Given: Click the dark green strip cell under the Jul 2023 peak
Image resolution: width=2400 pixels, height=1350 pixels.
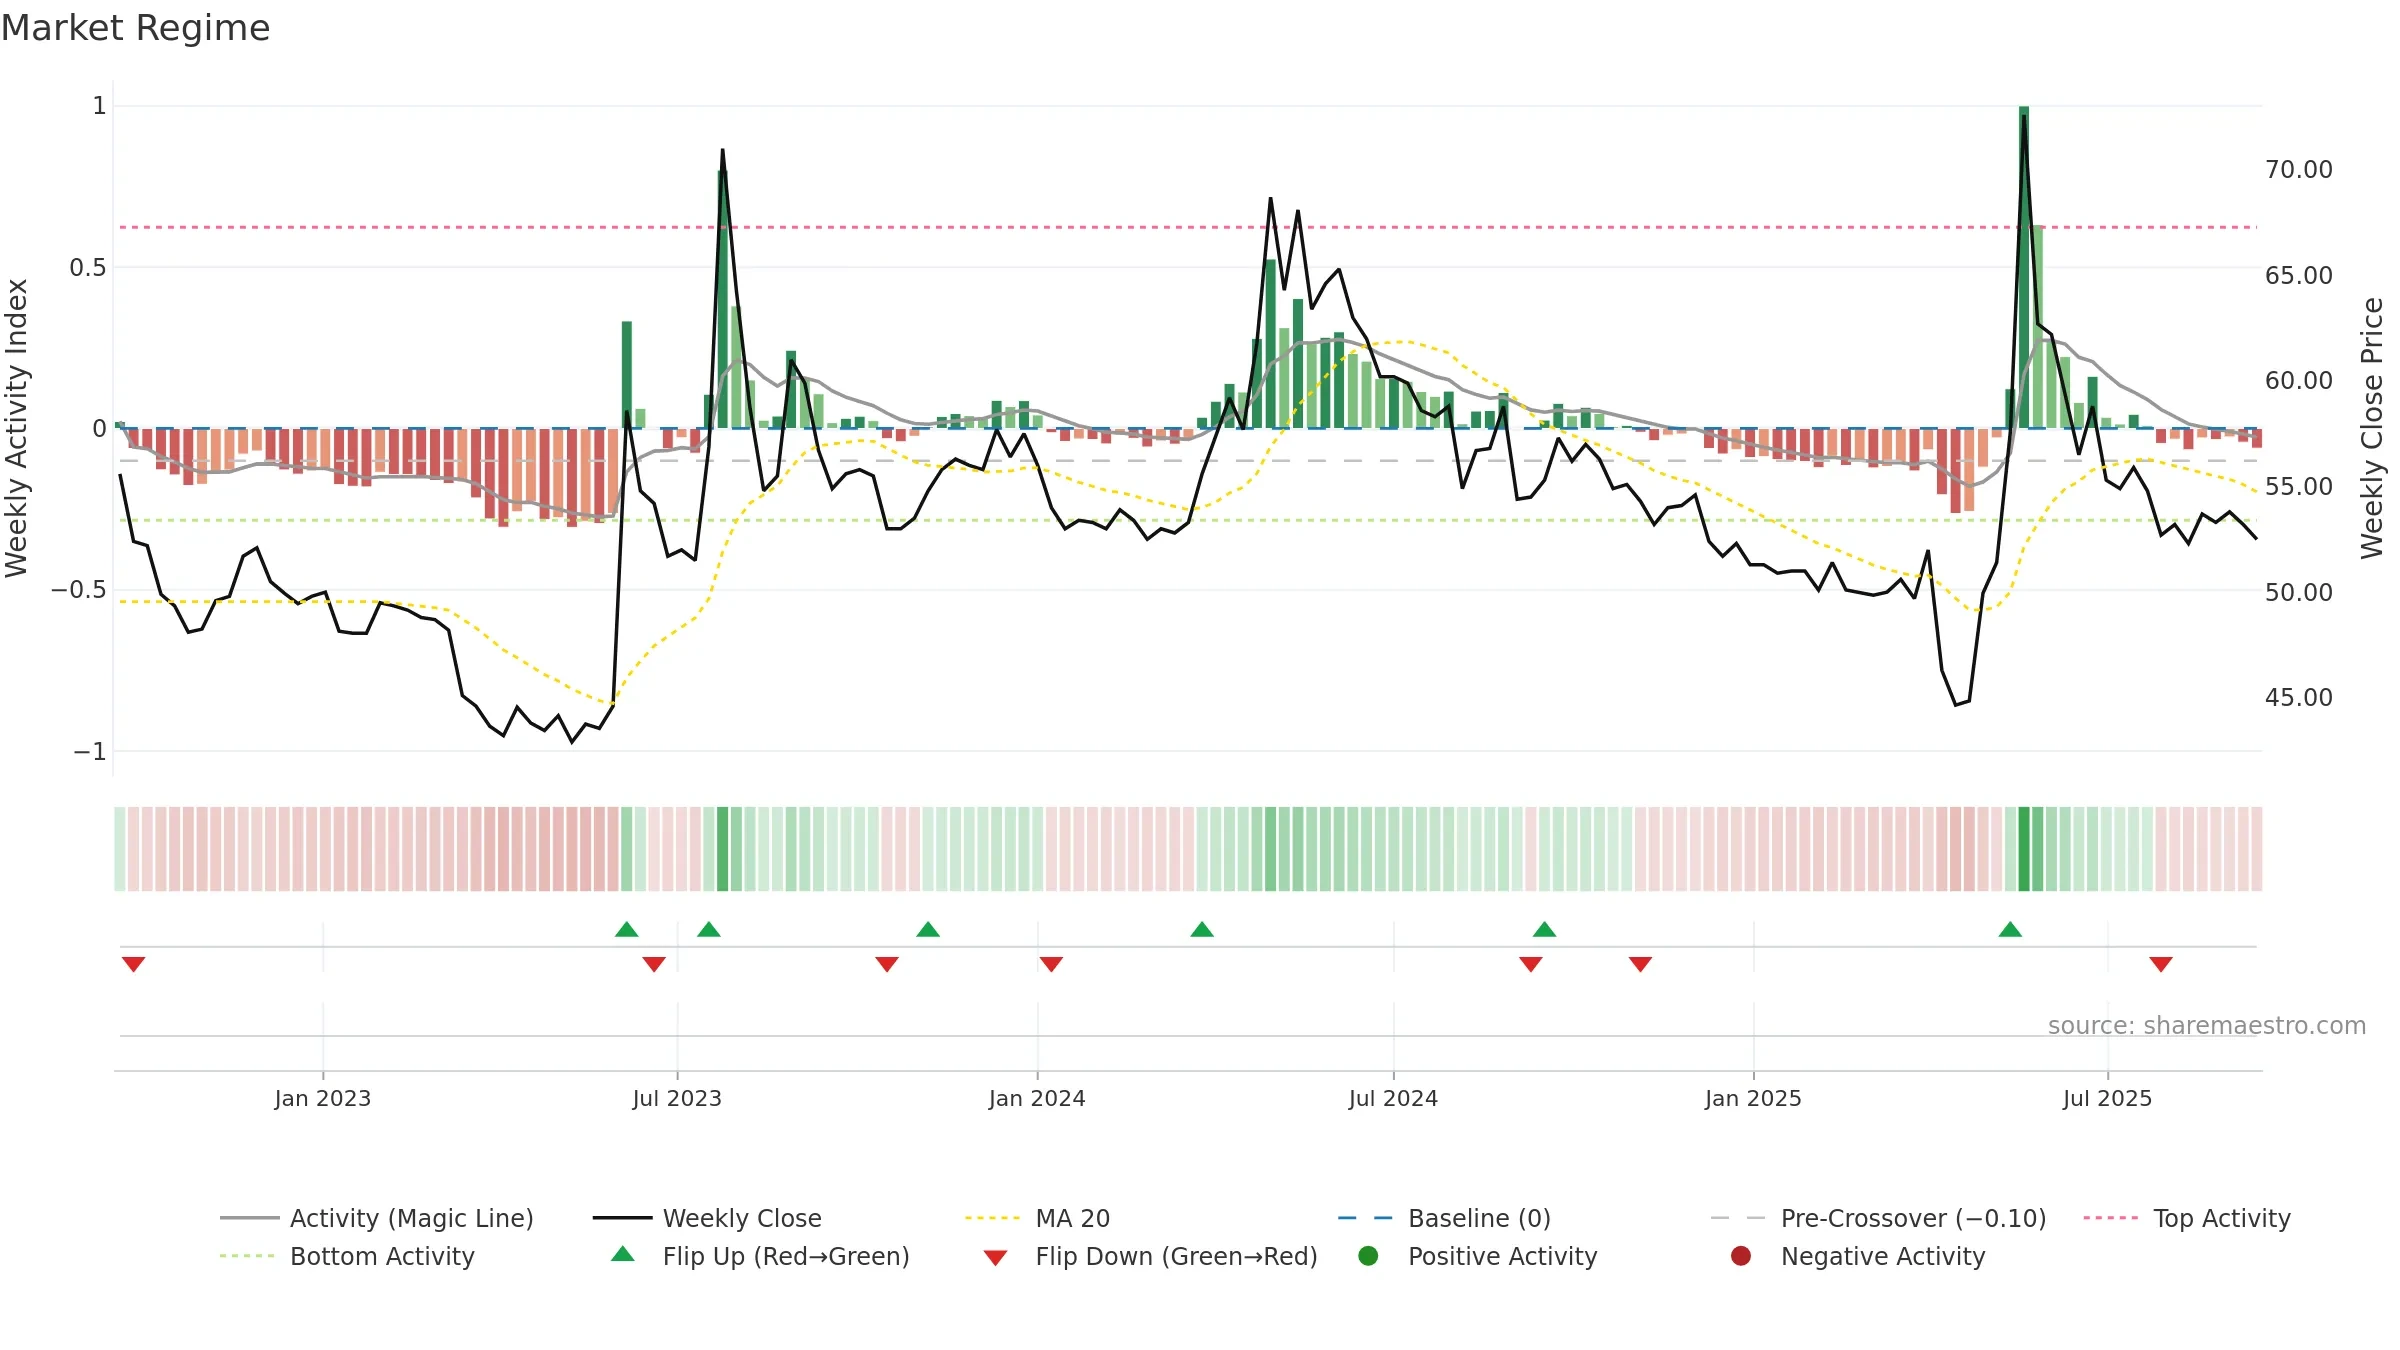Looking at the screenshot, I should click(x=723, y=849).
